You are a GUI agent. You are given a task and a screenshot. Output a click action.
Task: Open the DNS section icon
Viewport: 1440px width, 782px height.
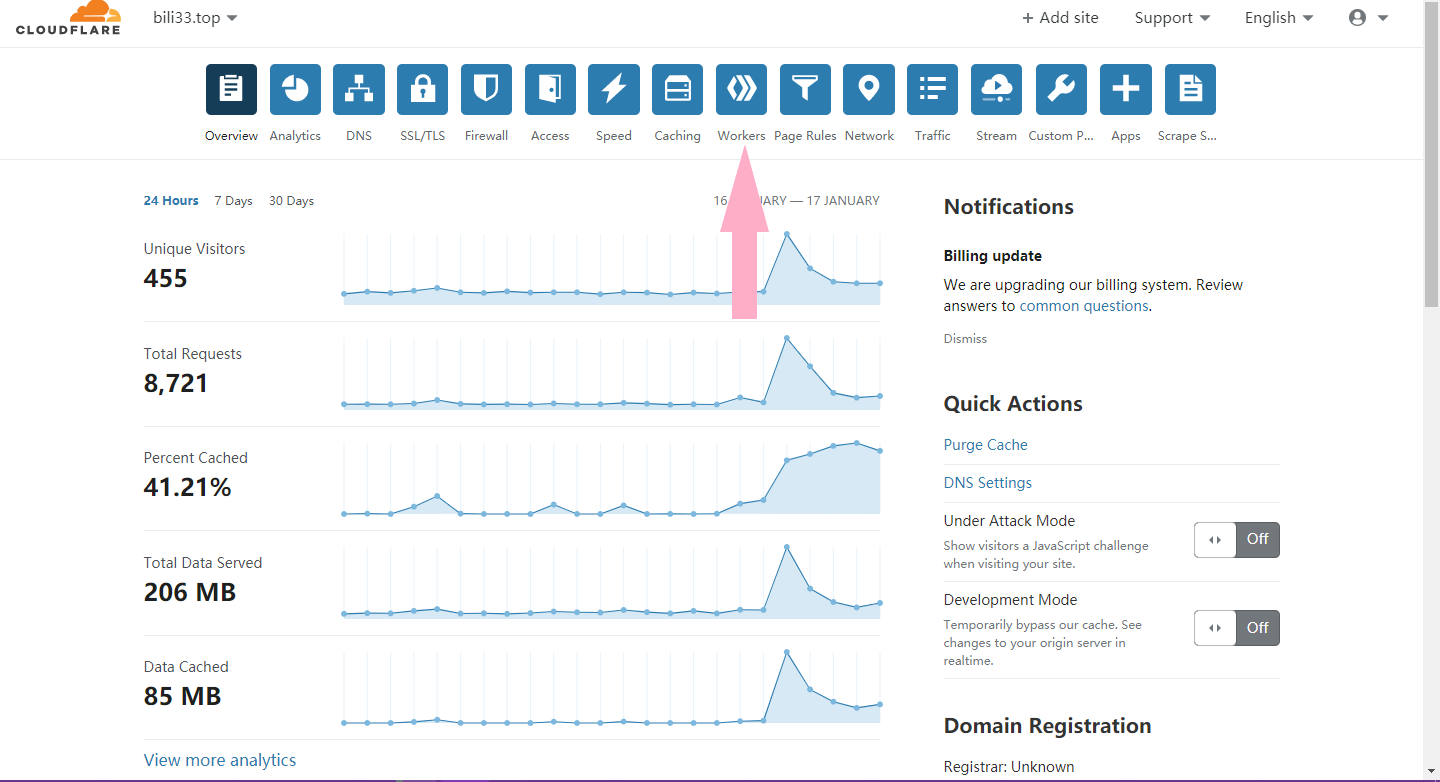tap(358, 90)
